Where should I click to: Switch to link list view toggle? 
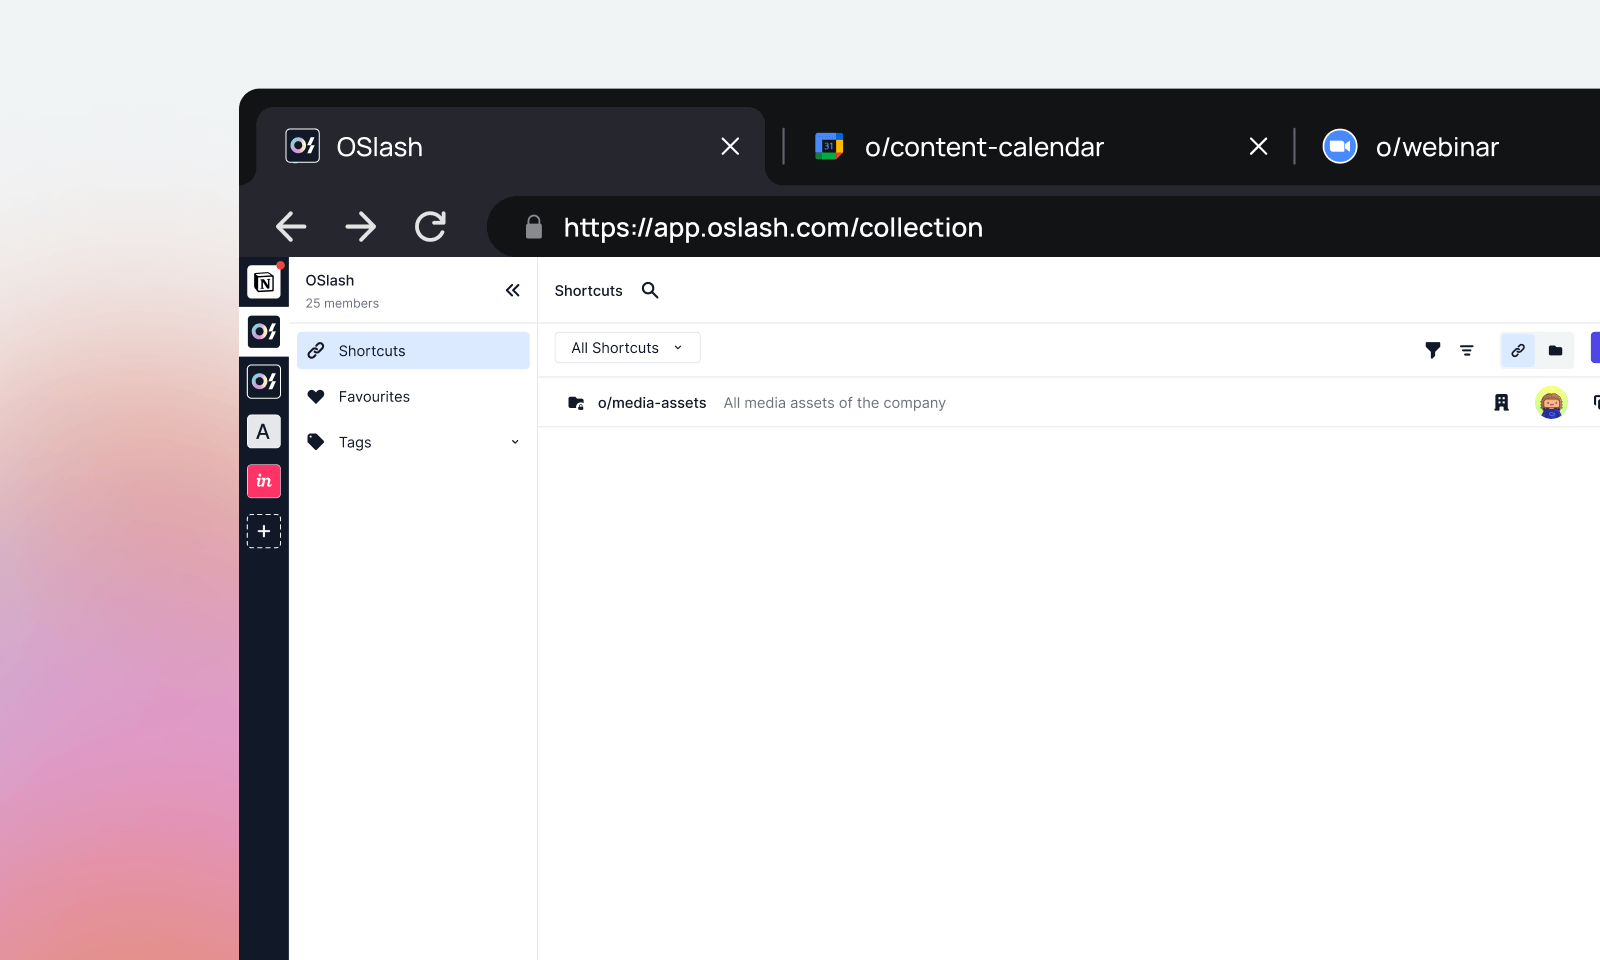[1517, 350]
